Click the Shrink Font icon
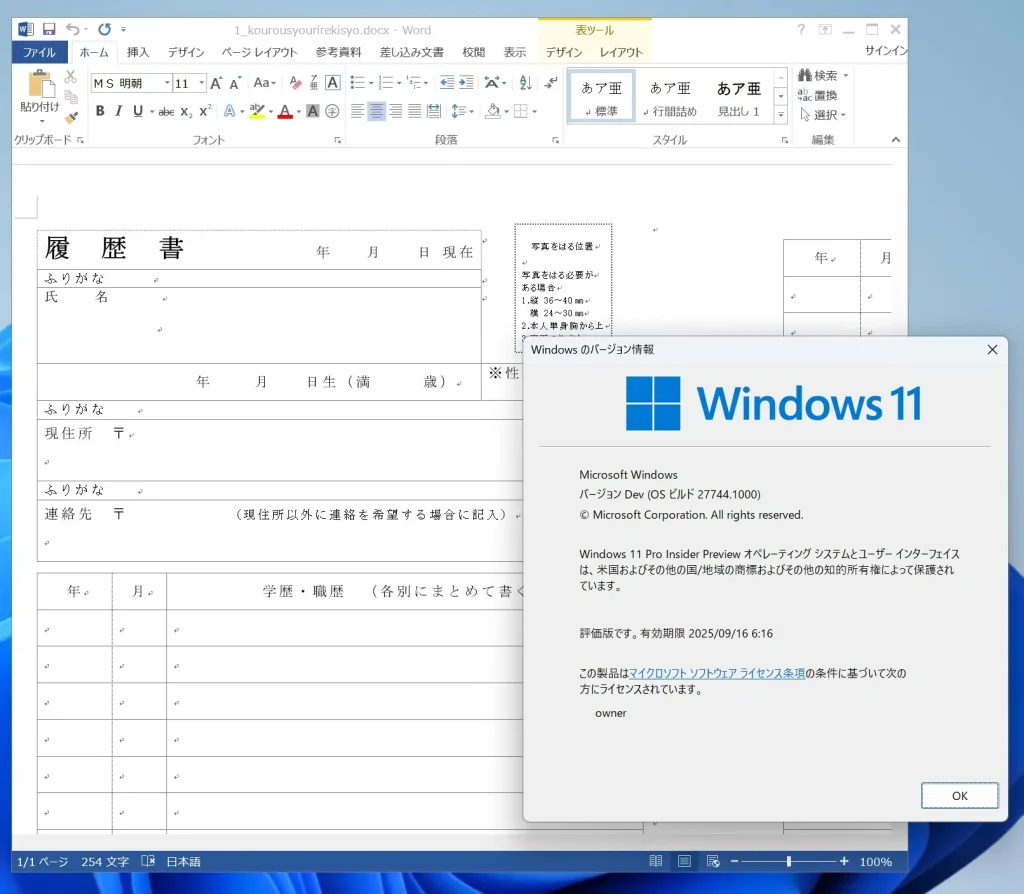 tap(236, 83)
